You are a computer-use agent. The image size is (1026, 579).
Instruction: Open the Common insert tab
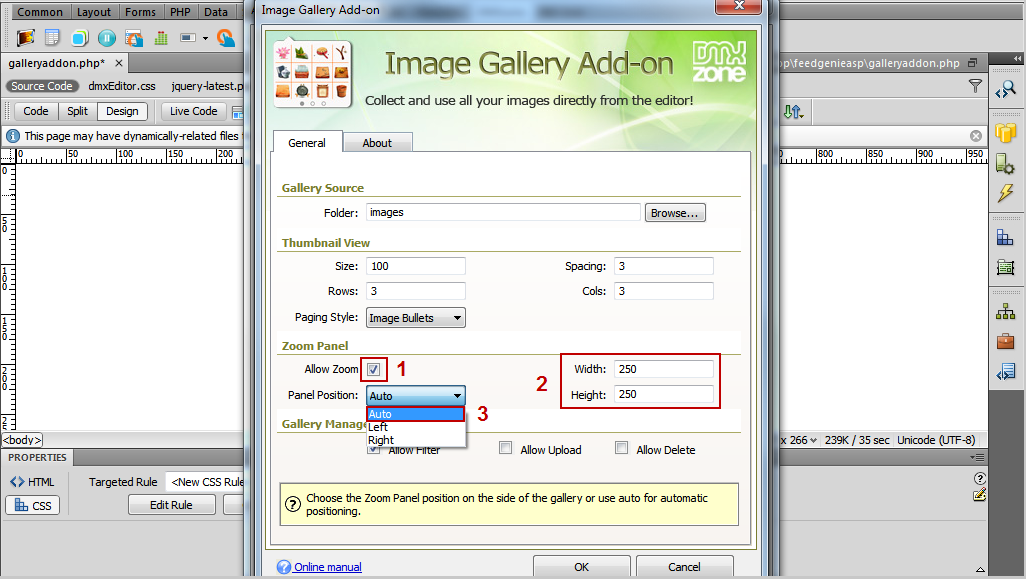(x=40, y=12)
